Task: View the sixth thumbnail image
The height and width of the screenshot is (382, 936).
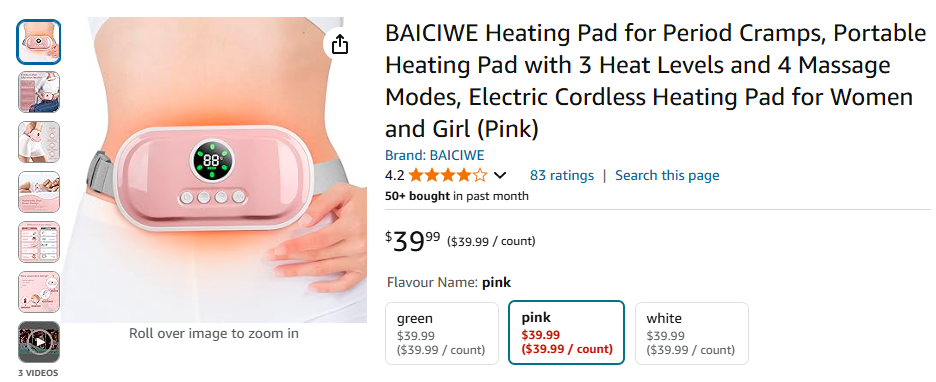Action: (x=39, y=292)
